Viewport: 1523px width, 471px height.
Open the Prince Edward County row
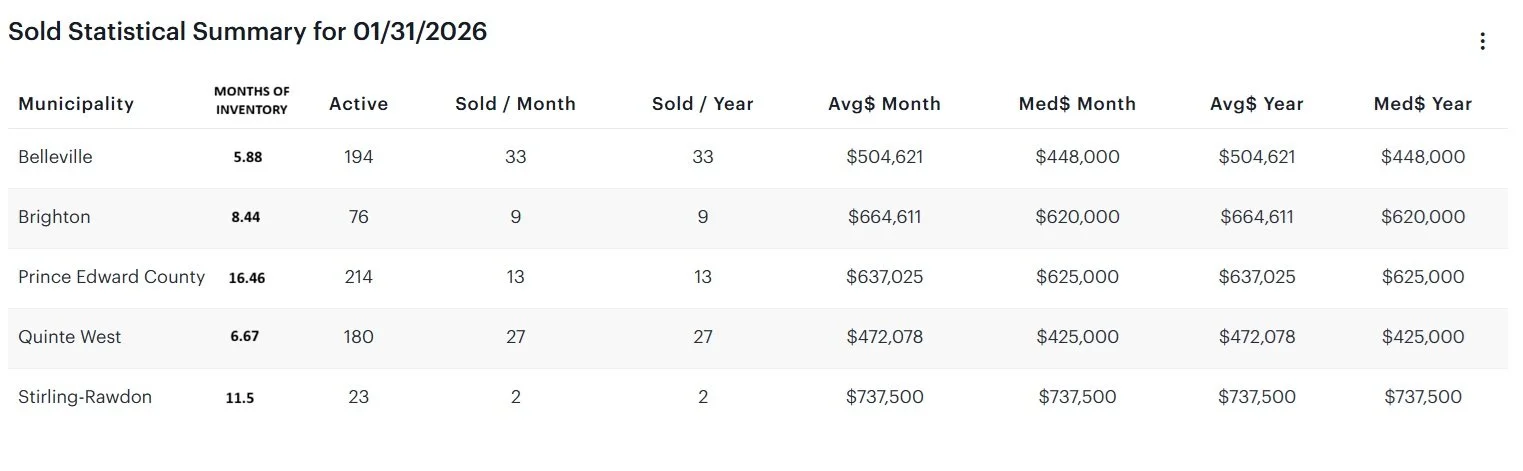pyautogui.click(x=111, y=277)
